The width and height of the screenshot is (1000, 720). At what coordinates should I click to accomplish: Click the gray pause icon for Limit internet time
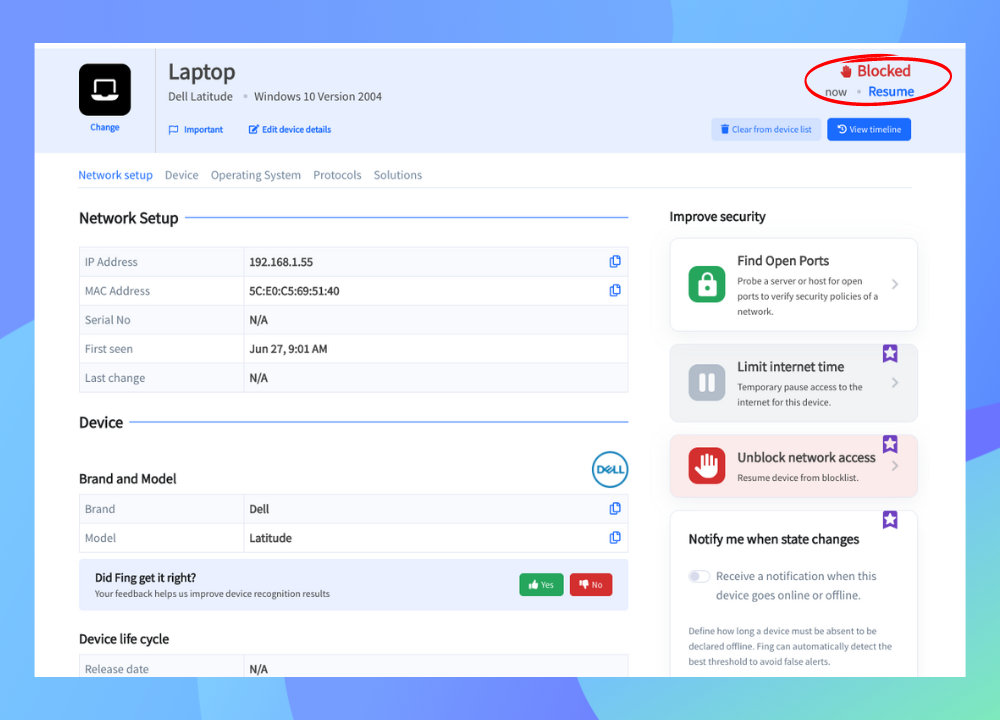pyautogui.click(x=707, y=382)
